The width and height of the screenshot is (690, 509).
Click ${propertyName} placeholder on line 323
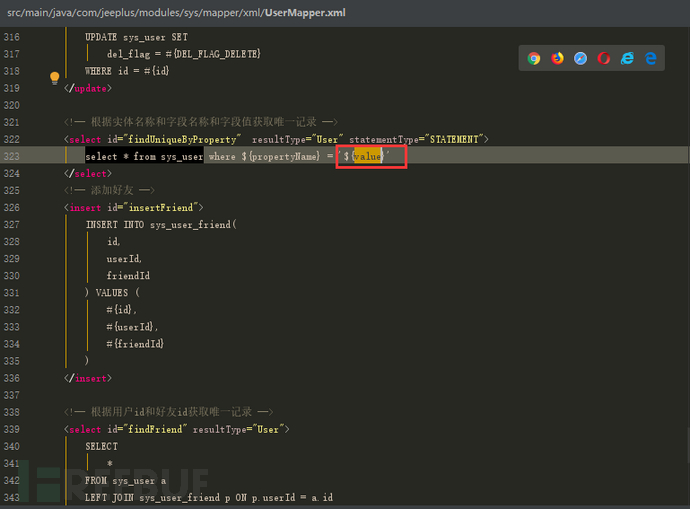tap(280, 156)
